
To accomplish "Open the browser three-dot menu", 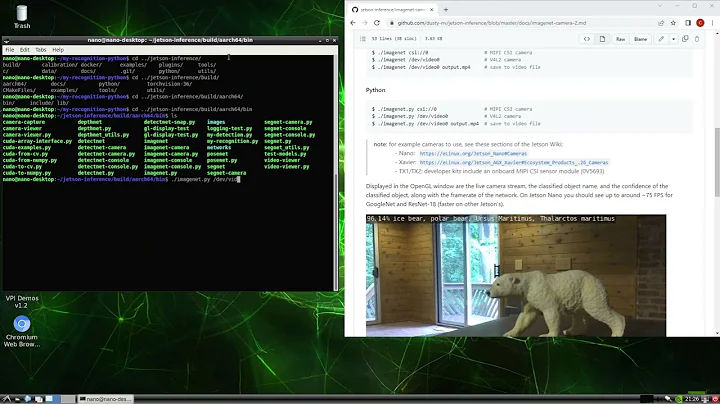I will 712,23.
